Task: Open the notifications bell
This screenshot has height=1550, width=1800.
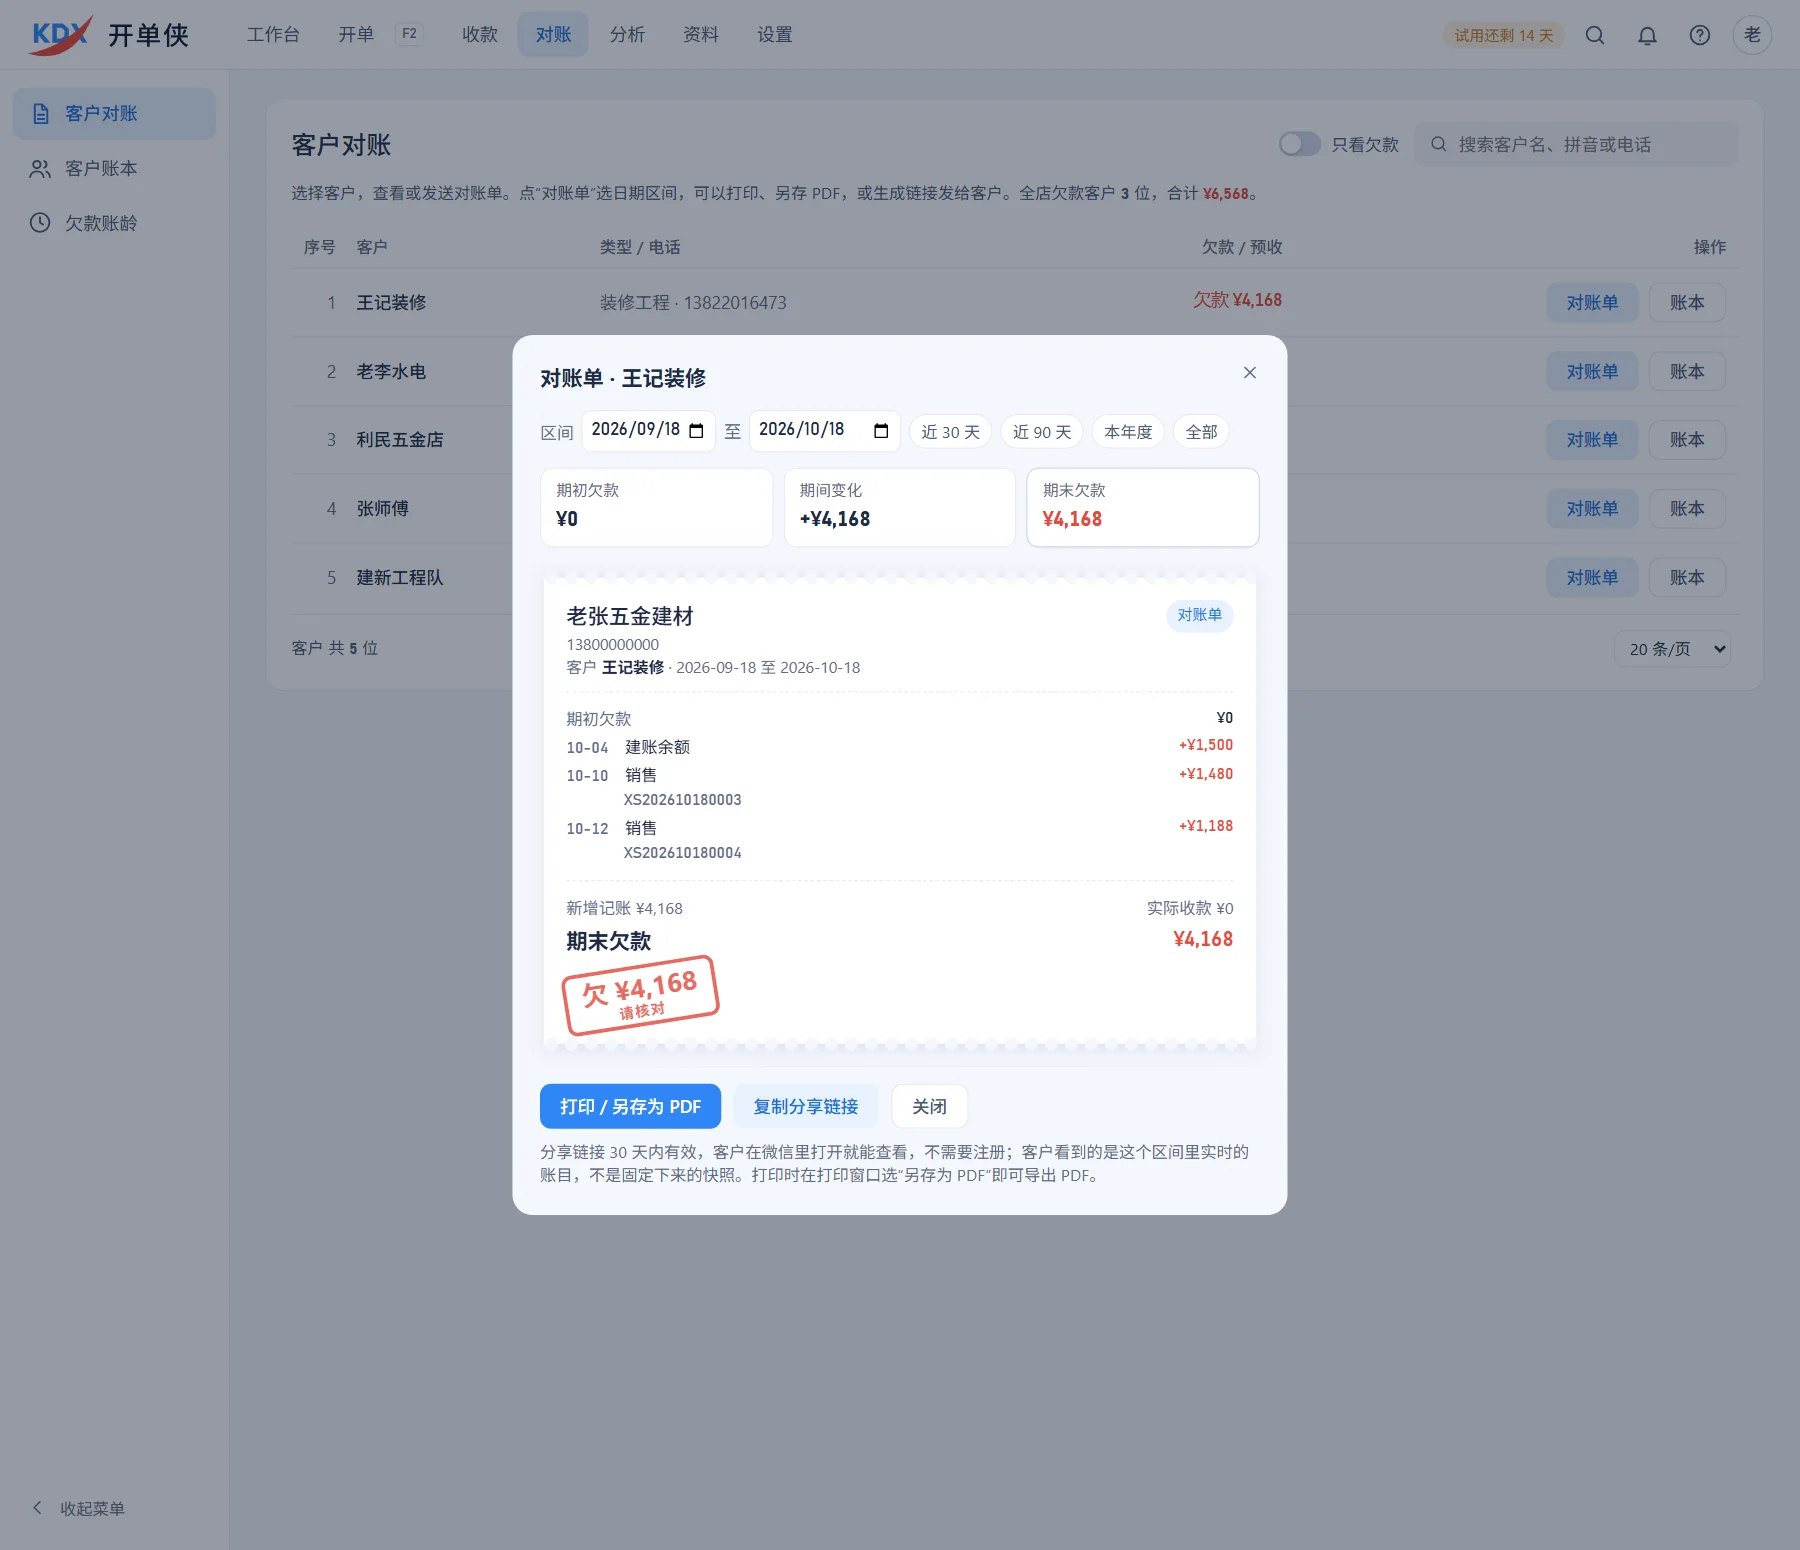Action: pyautogui.click(x=1647, y=35)
